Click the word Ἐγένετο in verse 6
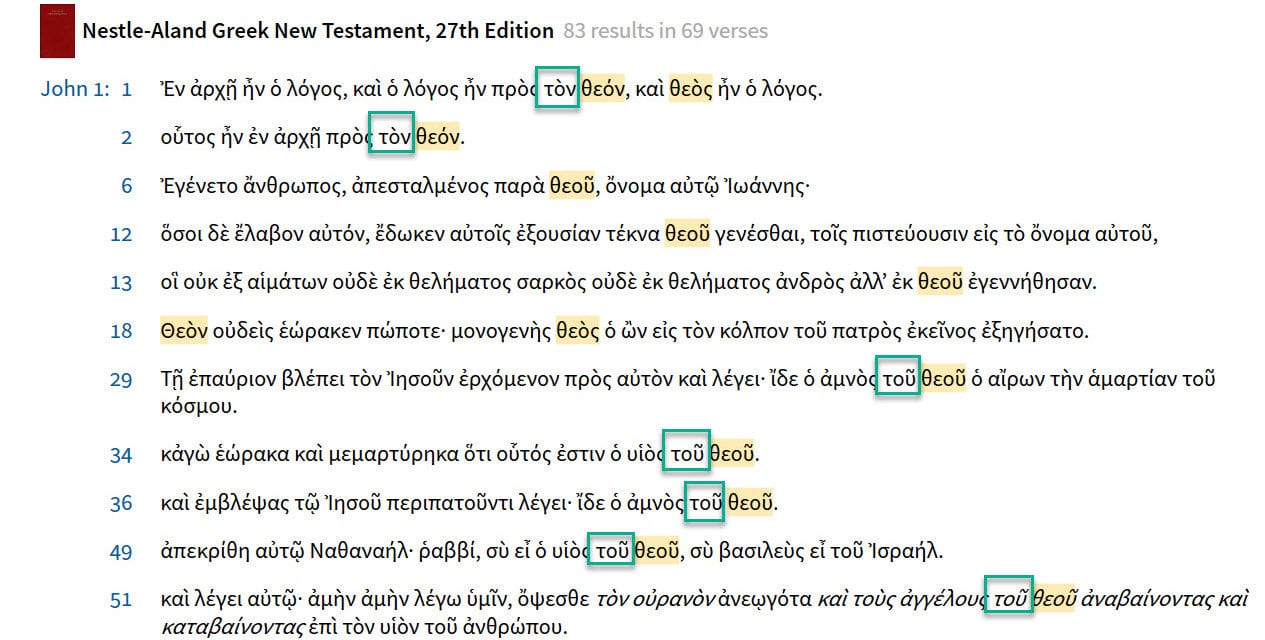The height and width of the screenshot is (640, 1265). [198, 186]
